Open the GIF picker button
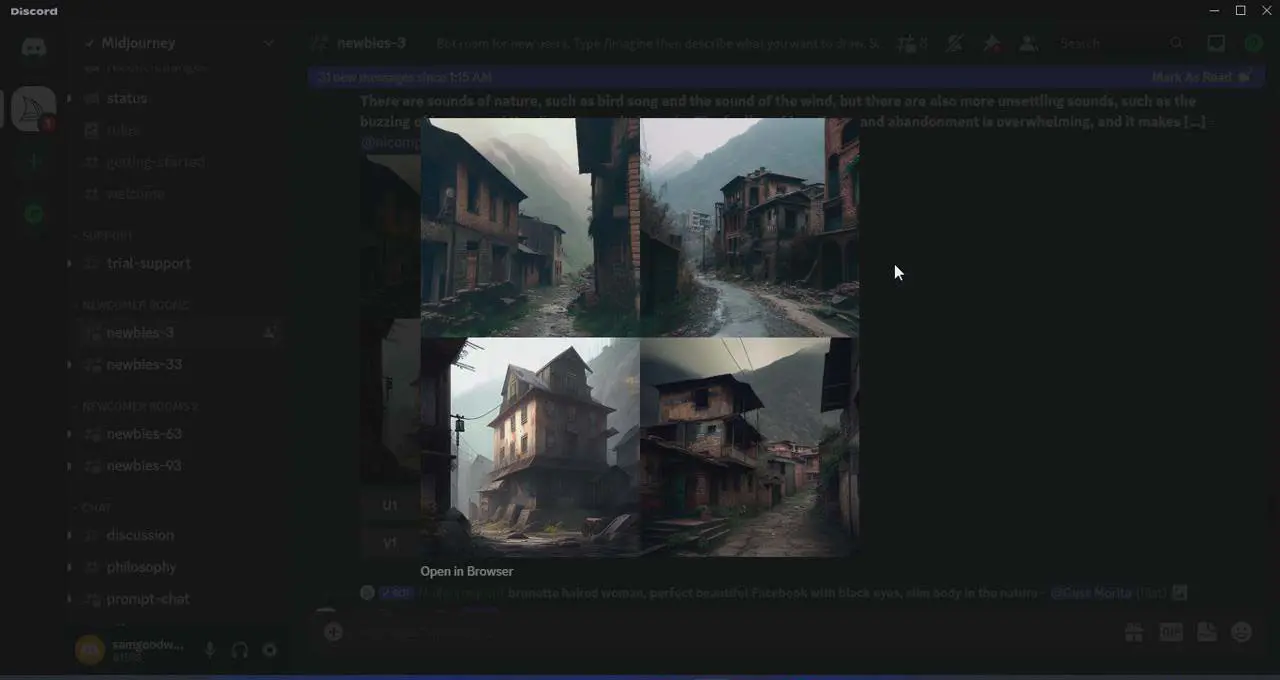This screenshot has height=680, width=1280. coord(1170,632)
